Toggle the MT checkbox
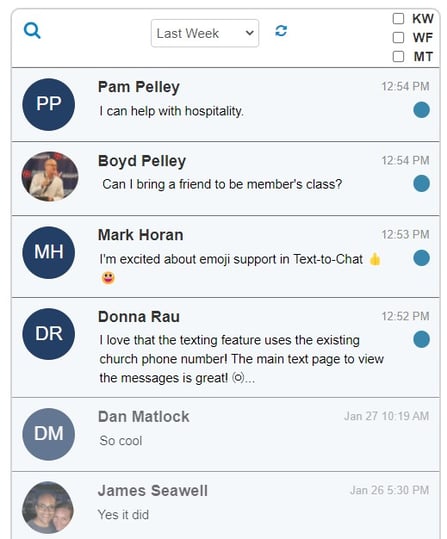447x539 pixels. (398, 56)
